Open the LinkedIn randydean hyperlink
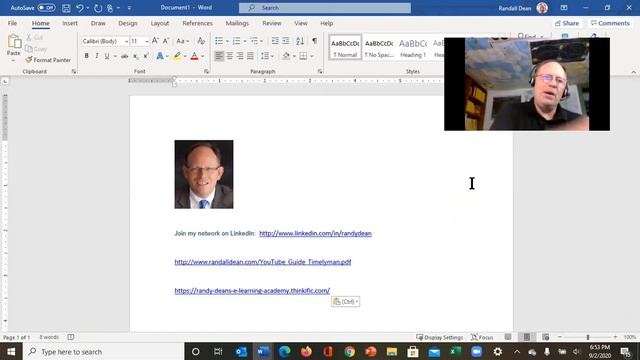 pos(315,233)
